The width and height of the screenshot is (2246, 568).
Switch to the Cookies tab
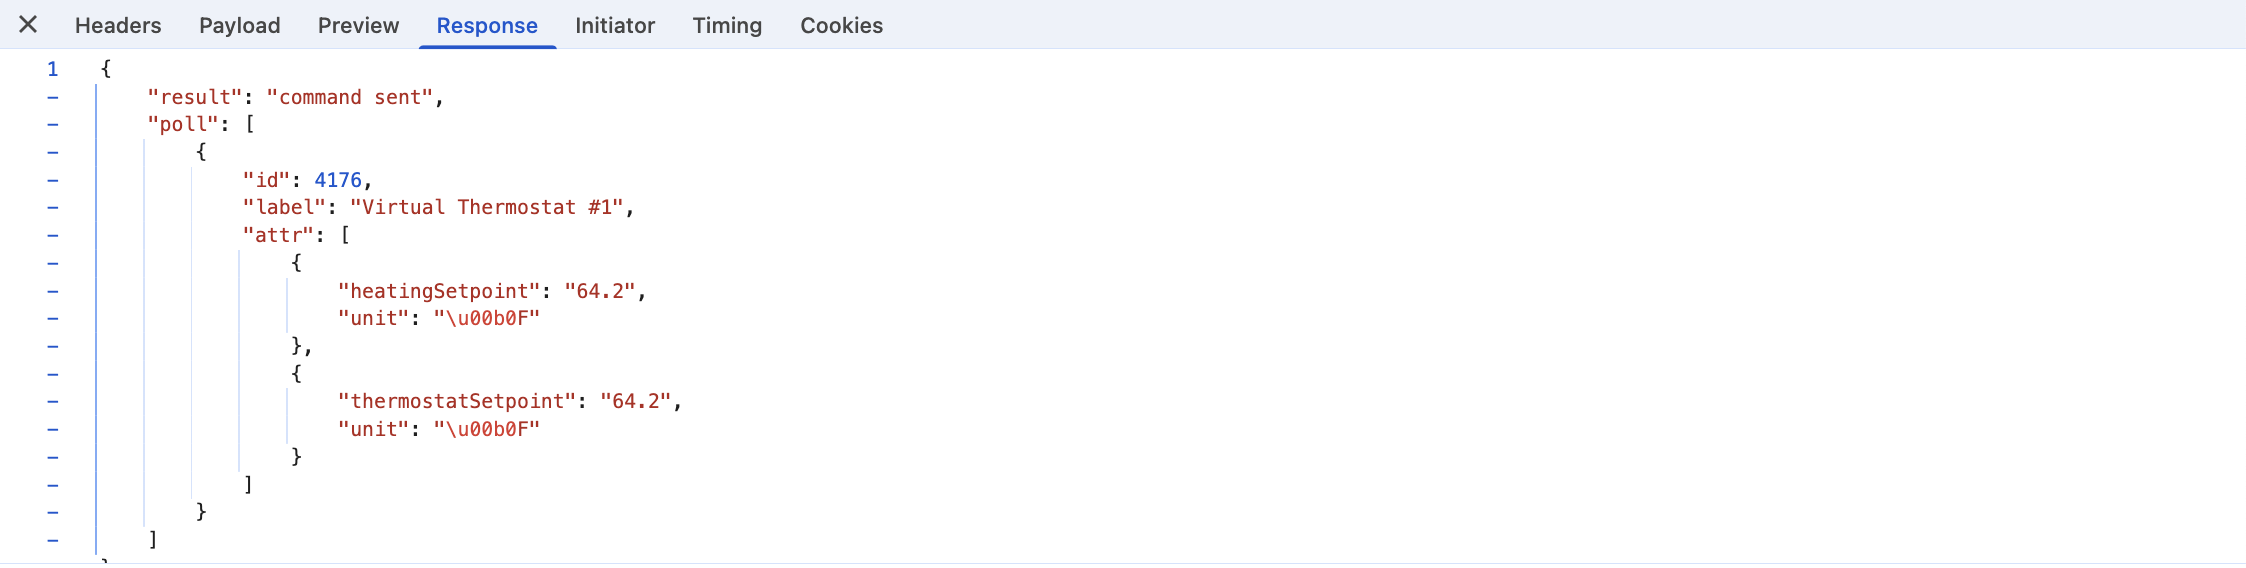pos(841,26)
